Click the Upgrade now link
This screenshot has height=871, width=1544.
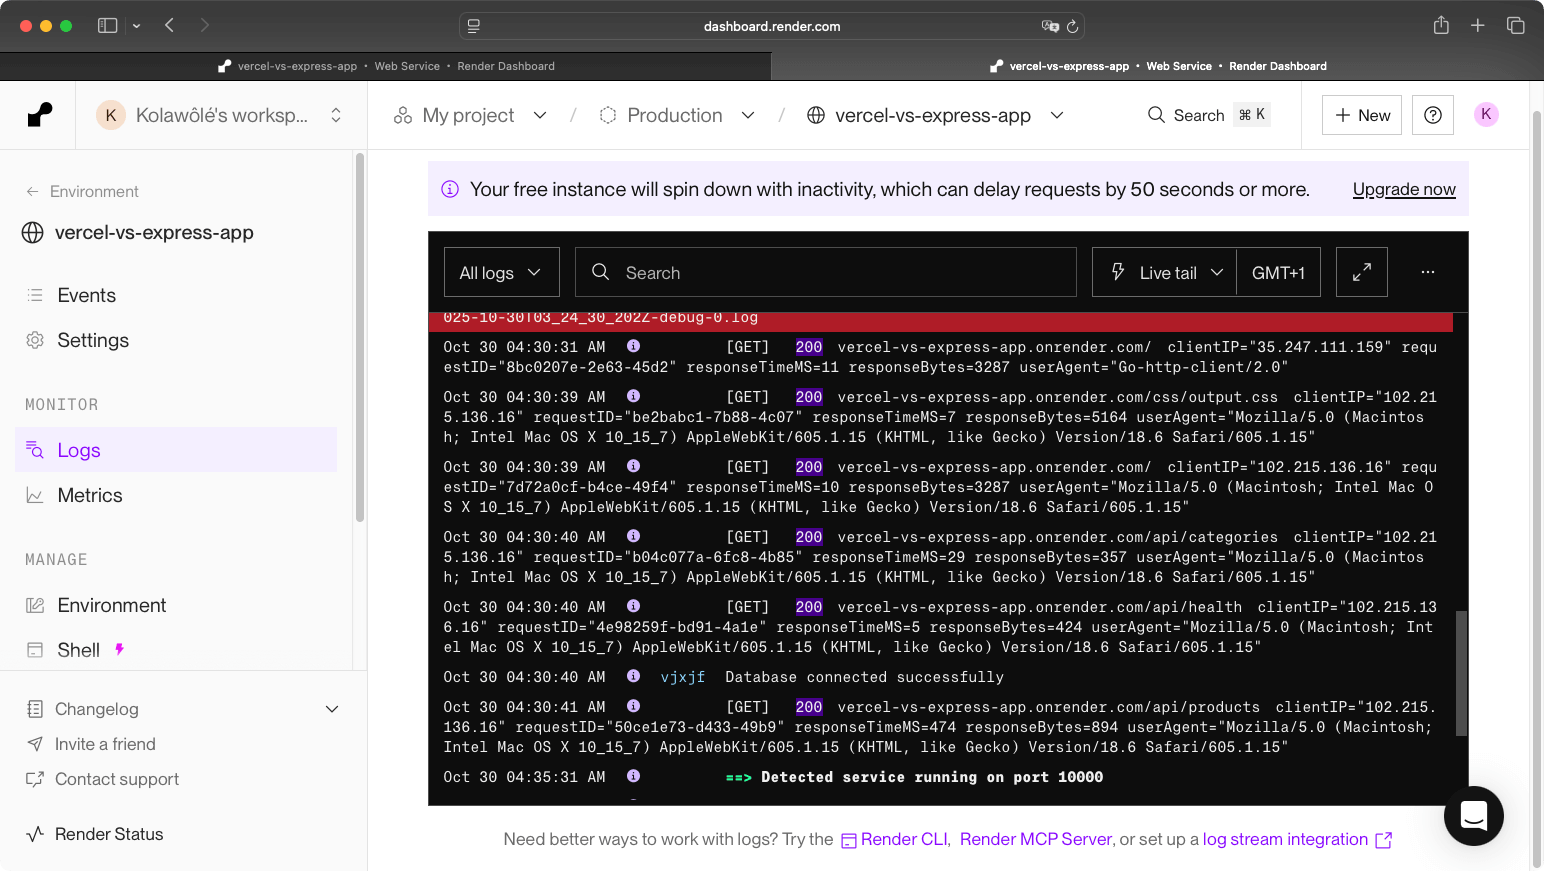click(1404, 188)
